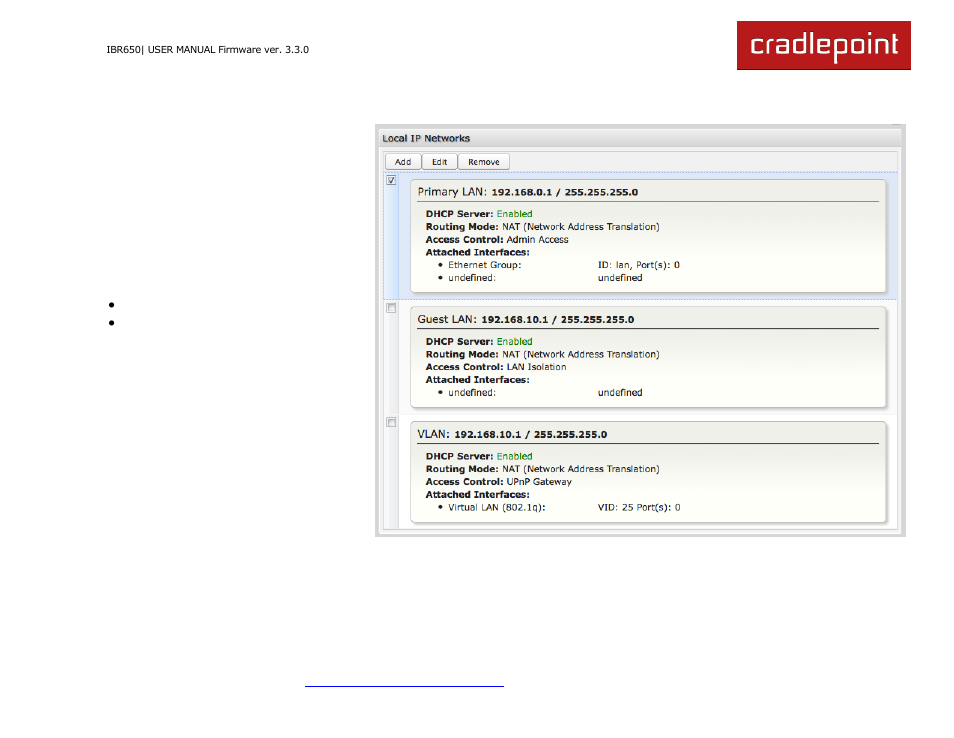This screenshot has width=954, height=738.
Task: Click the Edit button
Action: pos(439,162)
